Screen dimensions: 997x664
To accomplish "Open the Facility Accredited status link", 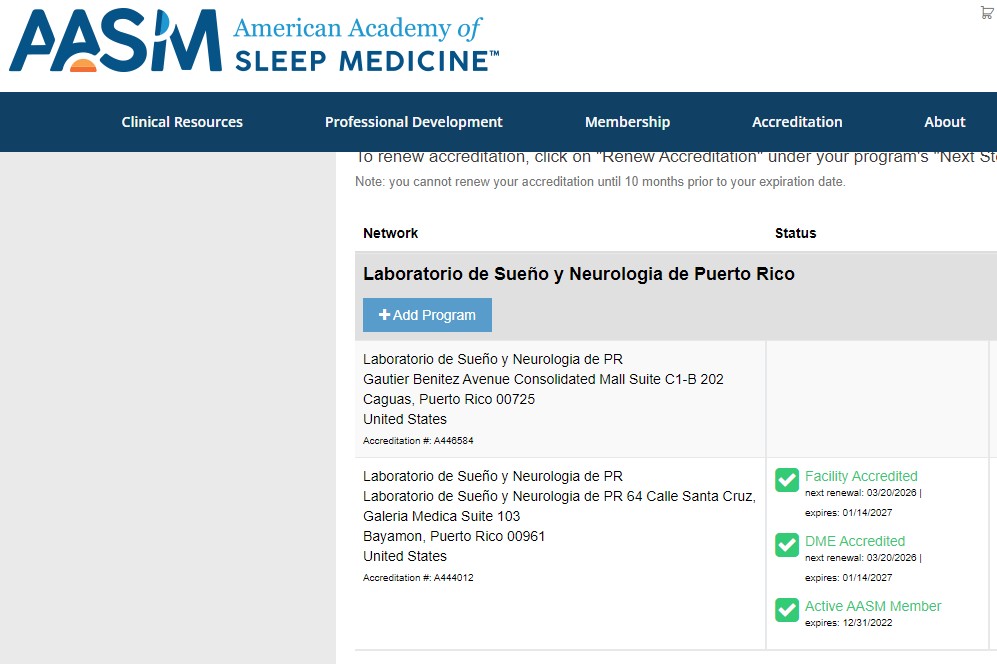I will pyautogui.click(x=861, y=476).
